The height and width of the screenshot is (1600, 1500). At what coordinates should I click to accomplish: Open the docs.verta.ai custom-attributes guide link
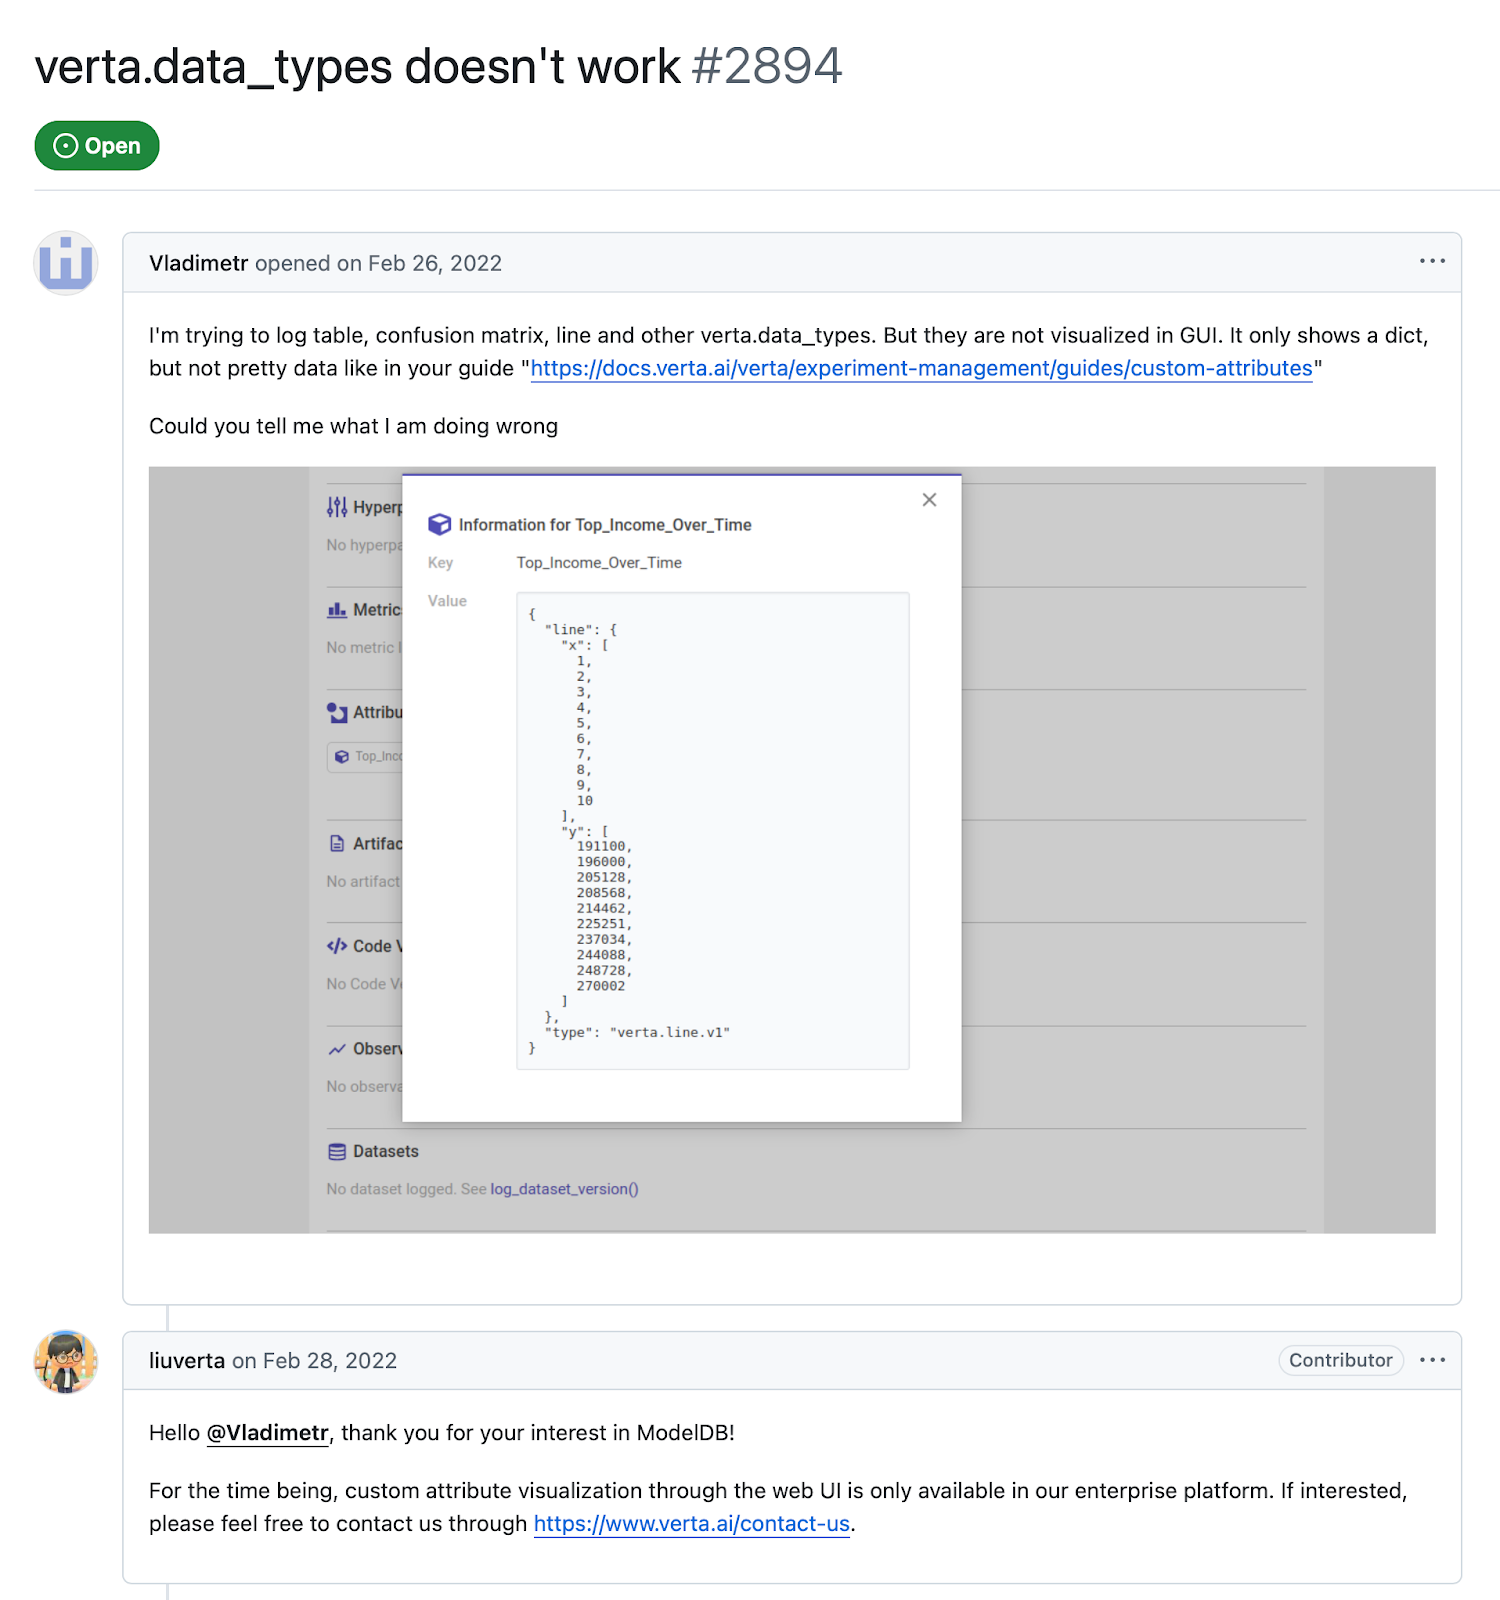pos(921,368)
